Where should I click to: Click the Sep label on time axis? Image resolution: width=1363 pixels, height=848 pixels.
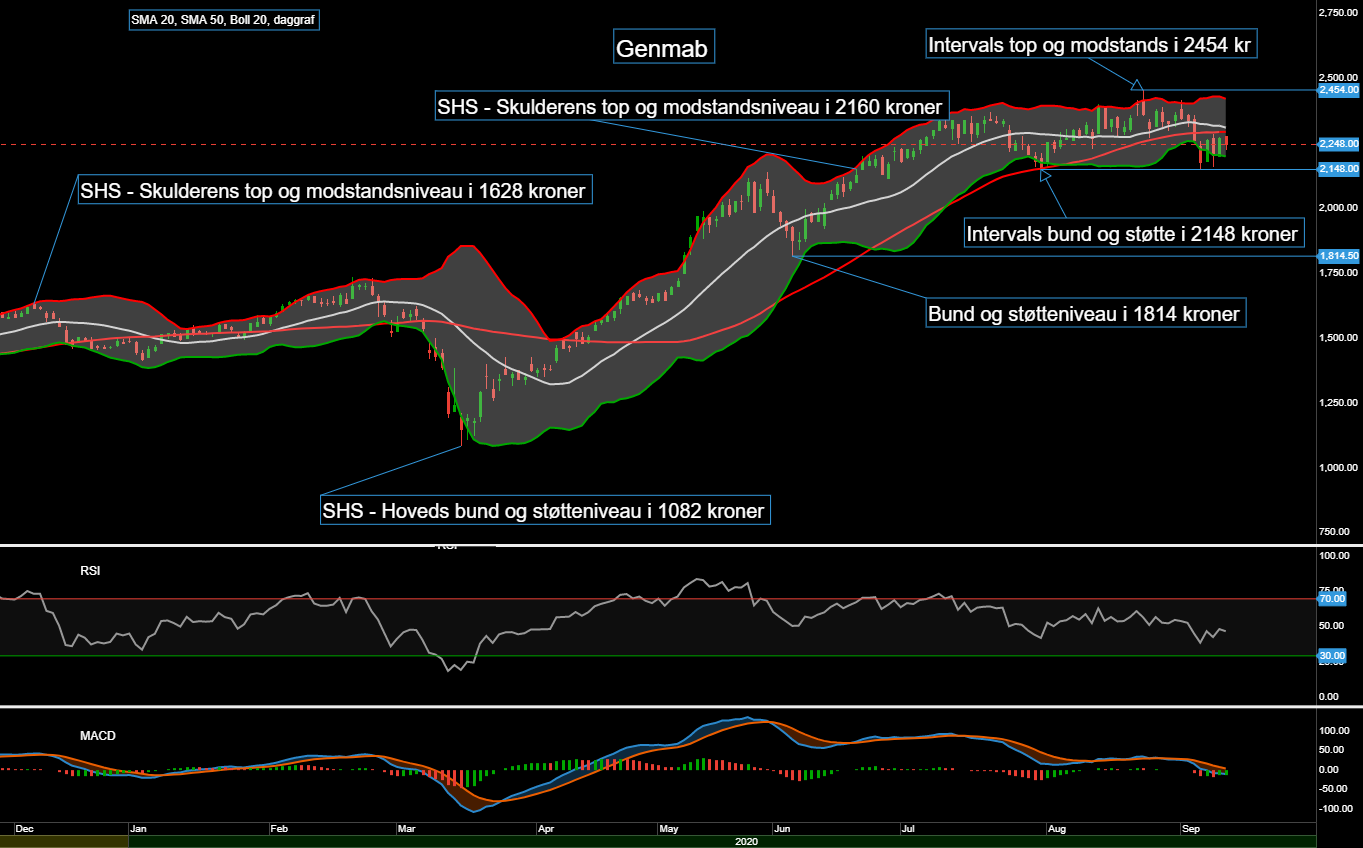[1191, 829]
